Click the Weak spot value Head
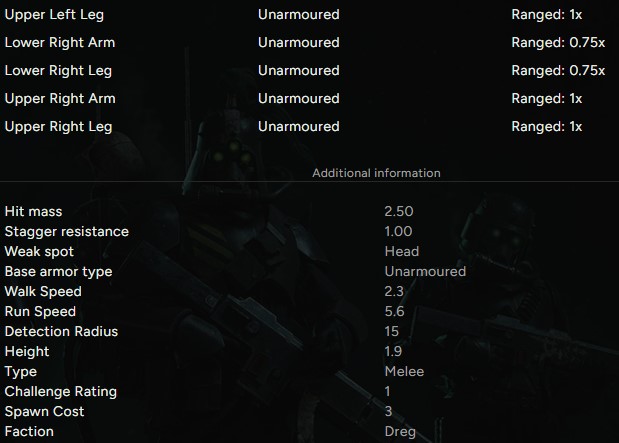The height and width of the screenshot is (443, 619). click(x=401, y=252)
